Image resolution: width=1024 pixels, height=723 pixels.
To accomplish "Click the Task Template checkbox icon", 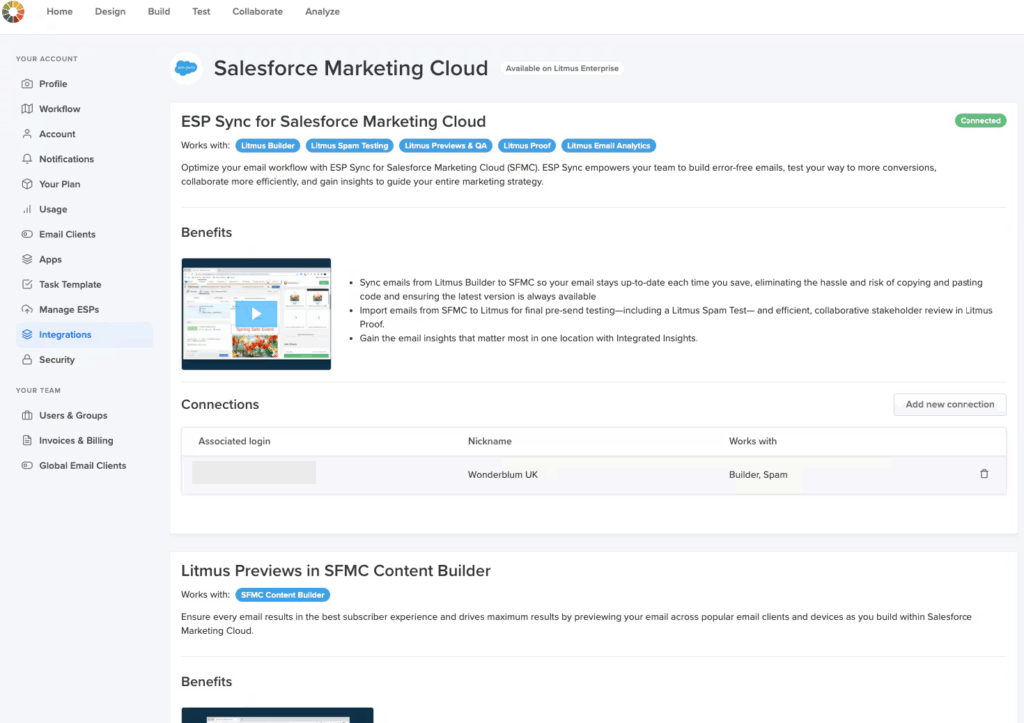I will pos(27,284).
